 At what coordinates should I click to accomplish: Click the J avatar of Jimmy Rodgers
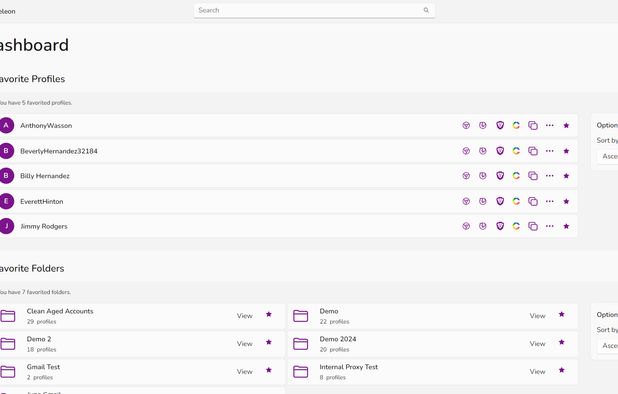(x=6, y=226)
